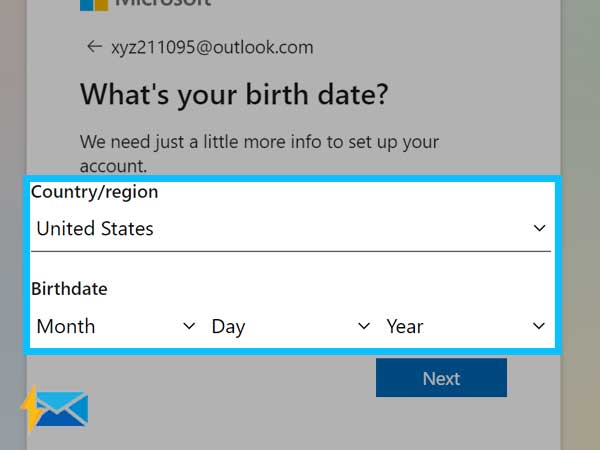Viewport: 600px width, 450px height.
Task: Click the Month chevron arrow
Action: [x=189, y=326]
